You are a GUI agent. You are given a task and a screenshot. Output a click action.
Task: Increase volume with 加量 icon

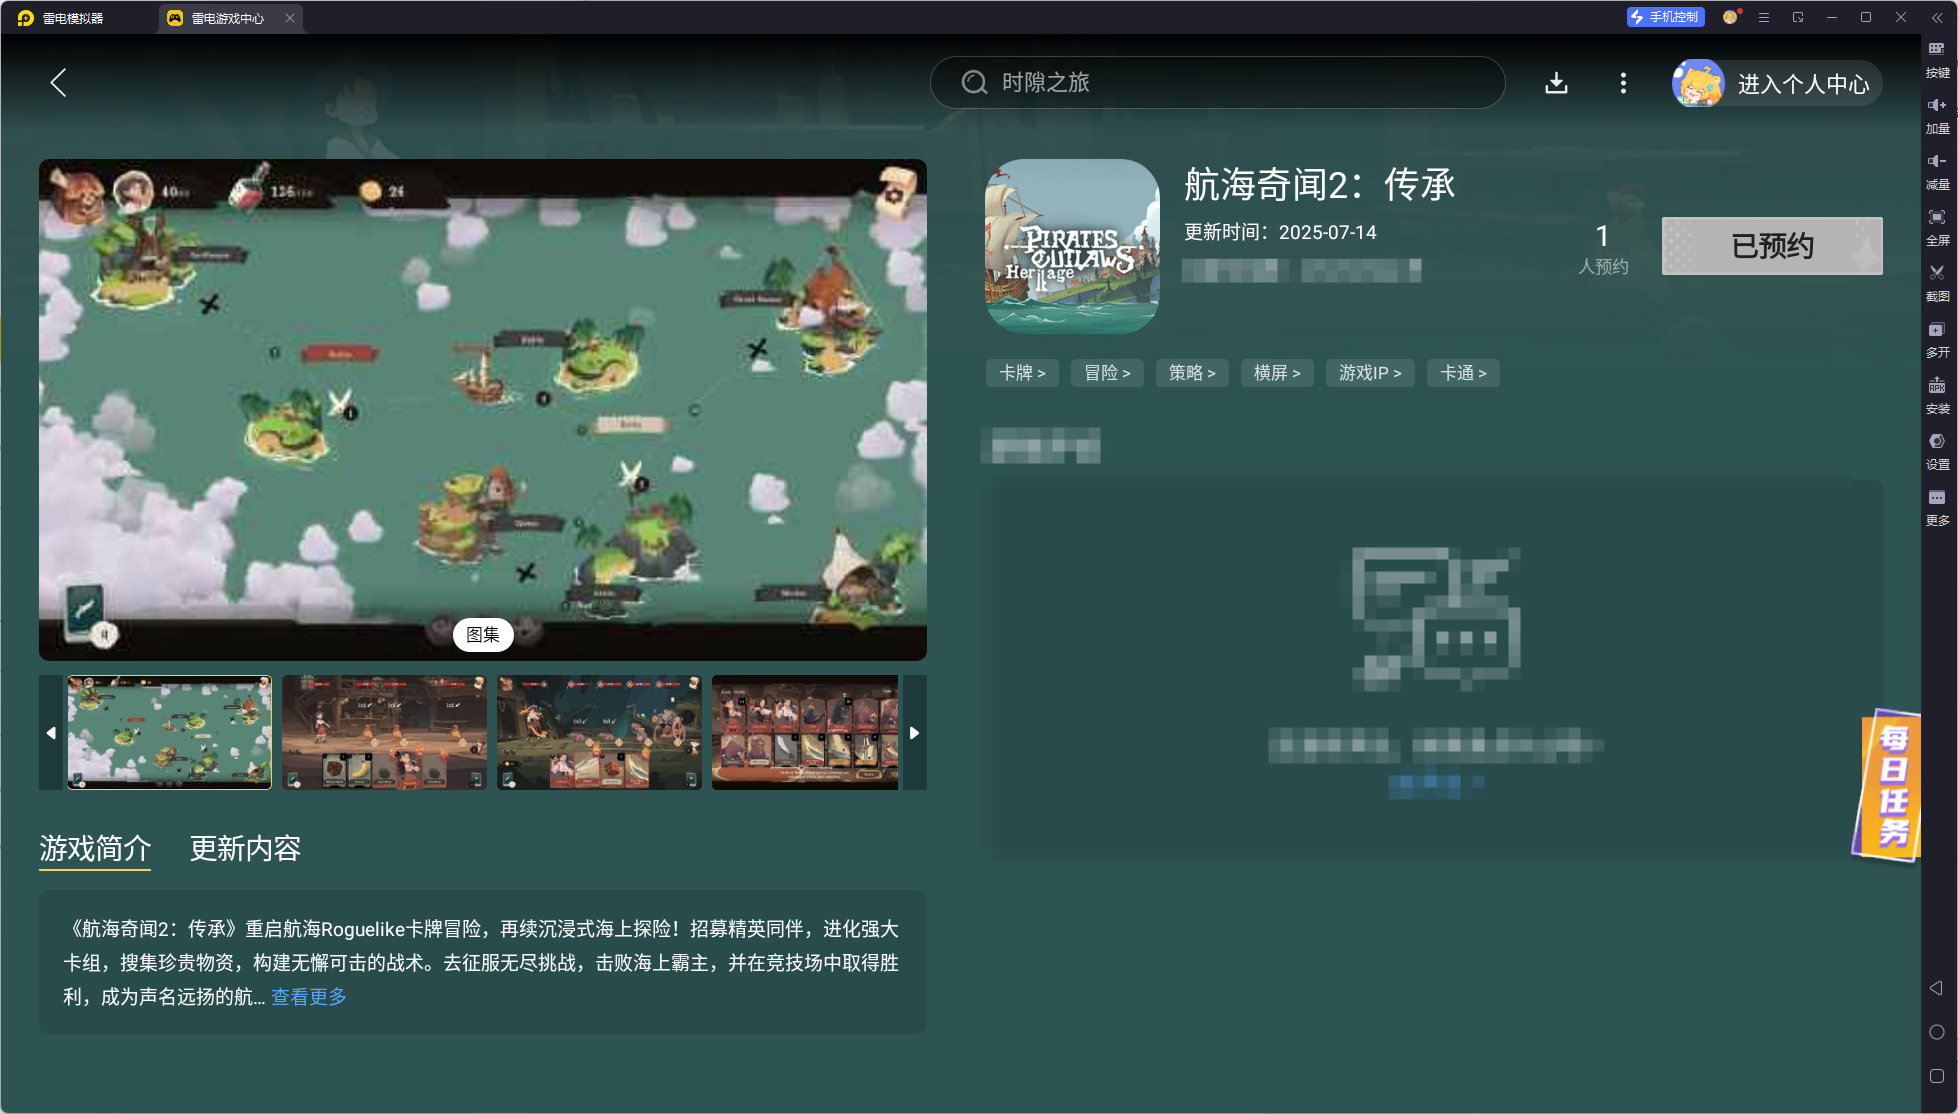(x=1937, y=117)
